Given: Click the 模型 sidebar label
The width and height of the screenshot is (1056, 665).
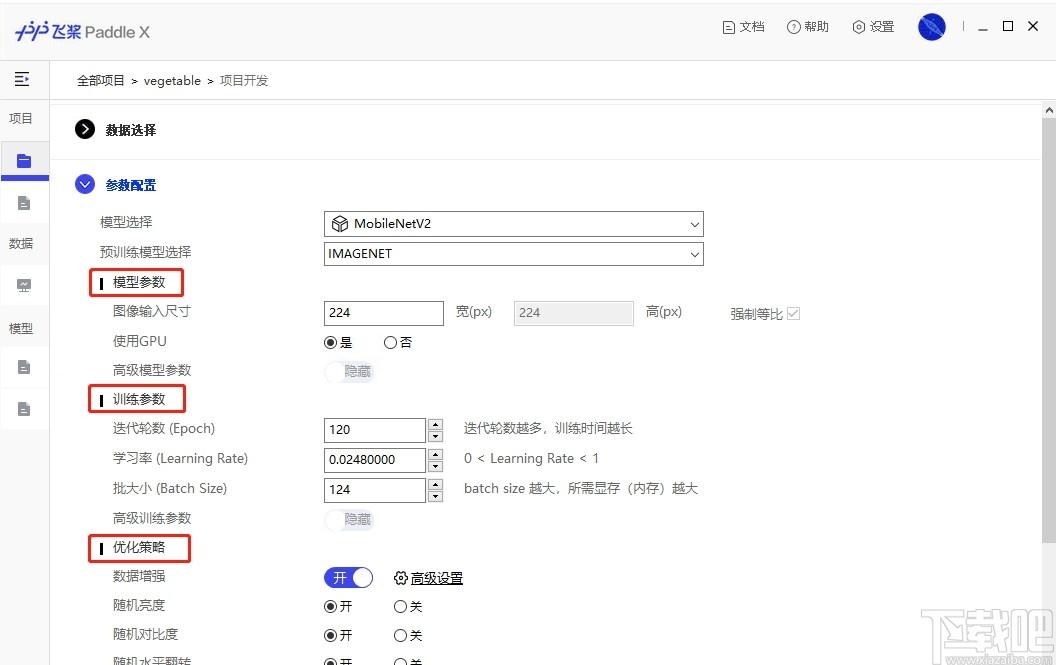Looking at the screenshot, I should tap(20, 329).
